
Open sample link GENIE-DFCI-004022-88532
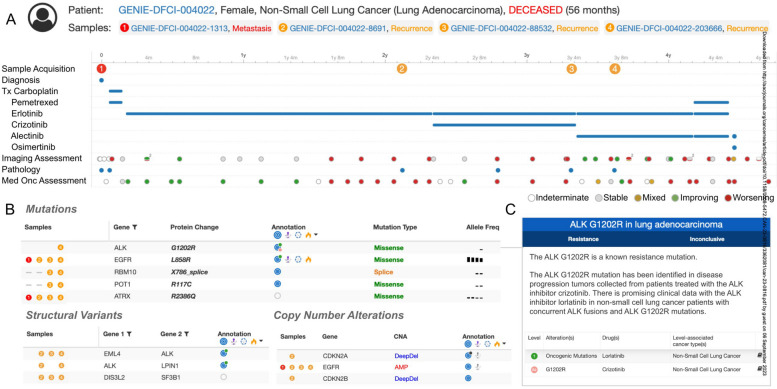point(501,28)
